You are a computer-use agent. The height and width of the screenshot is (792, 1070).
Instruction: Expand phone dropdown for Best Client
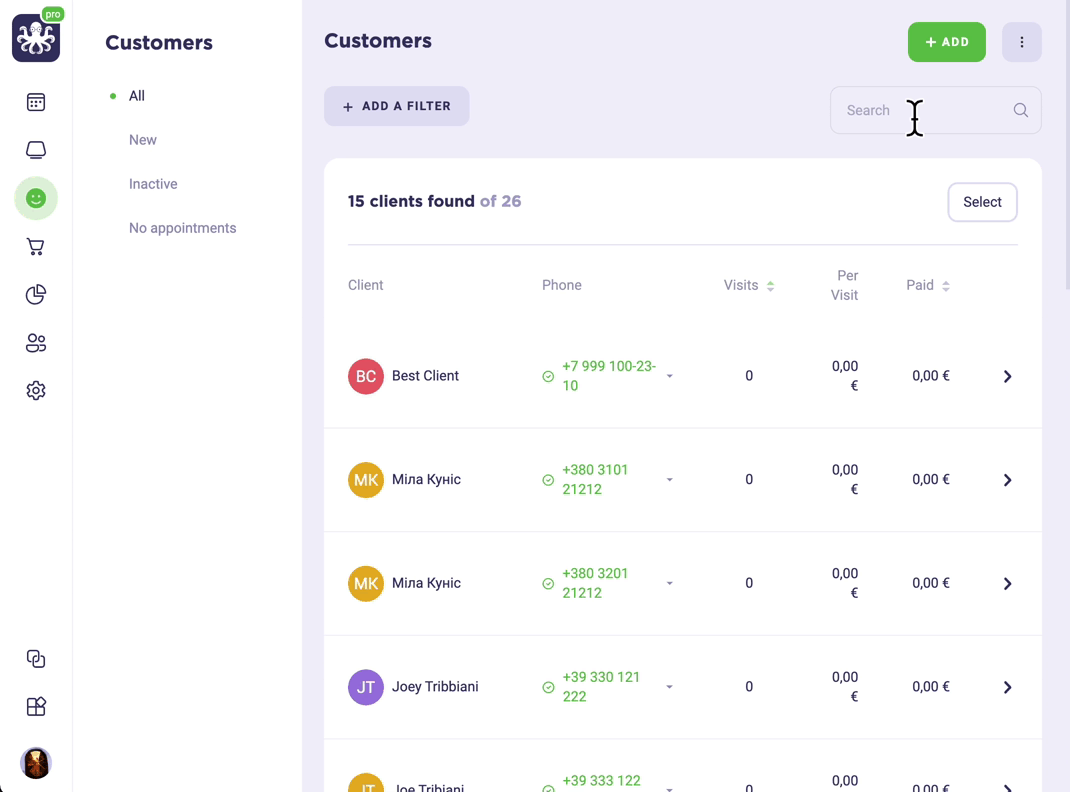click(x=669, y=376)
